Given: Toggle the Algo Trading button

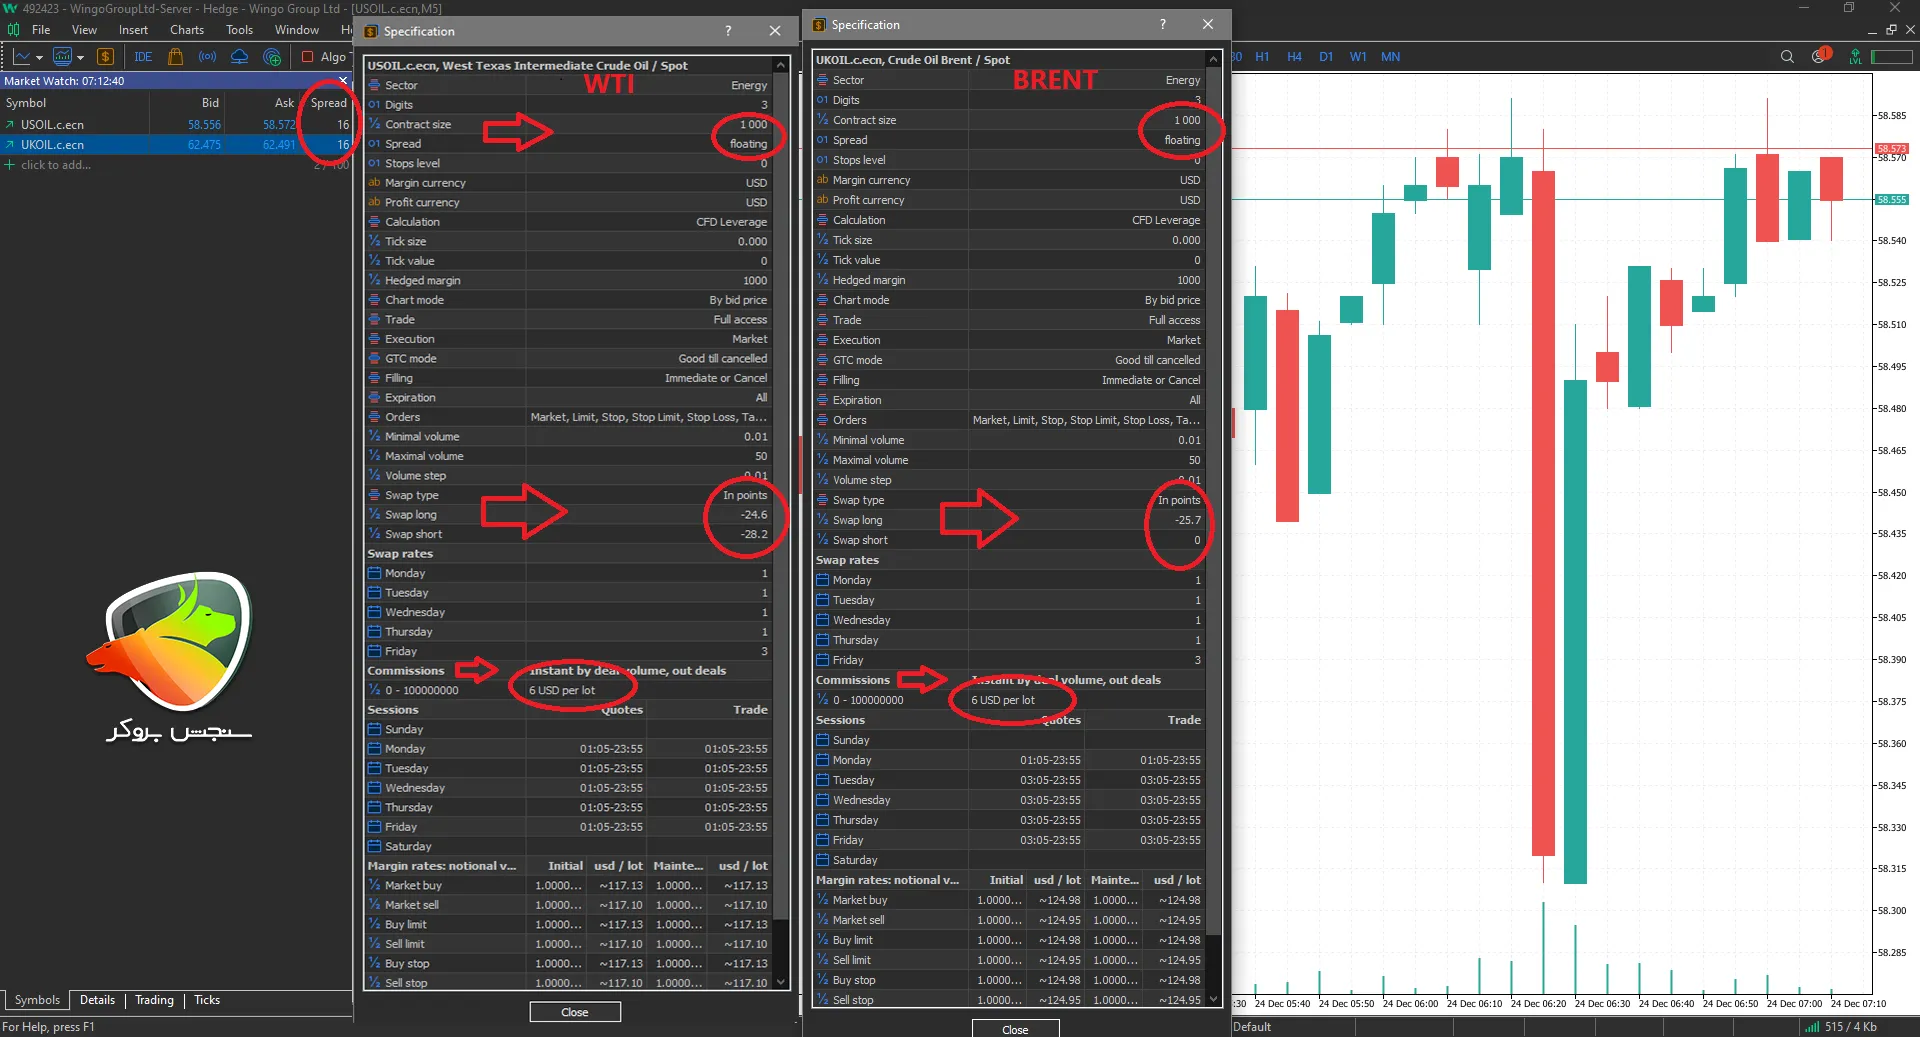Looking at the screenshot, I should tap(323, 57).
